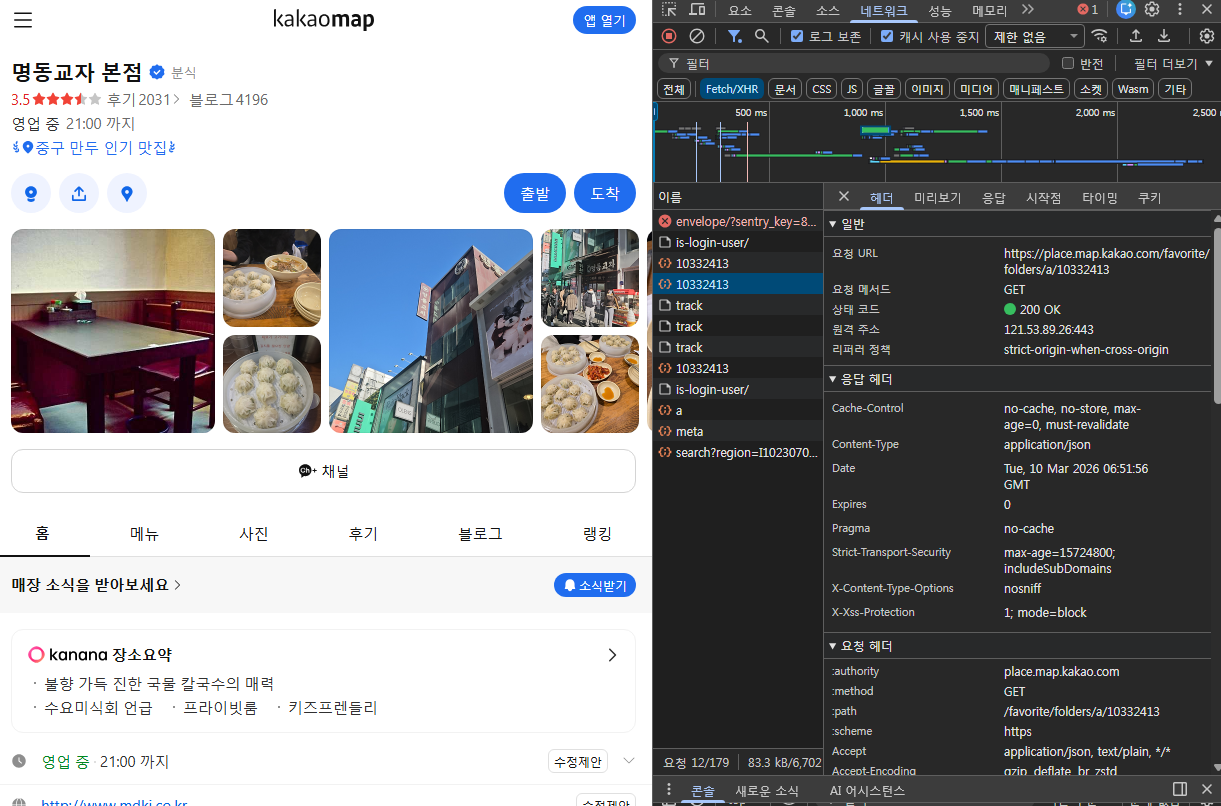The image size is (1221, 806).
Task: Click the share upload icon button
Action: [x=79, y=193]
